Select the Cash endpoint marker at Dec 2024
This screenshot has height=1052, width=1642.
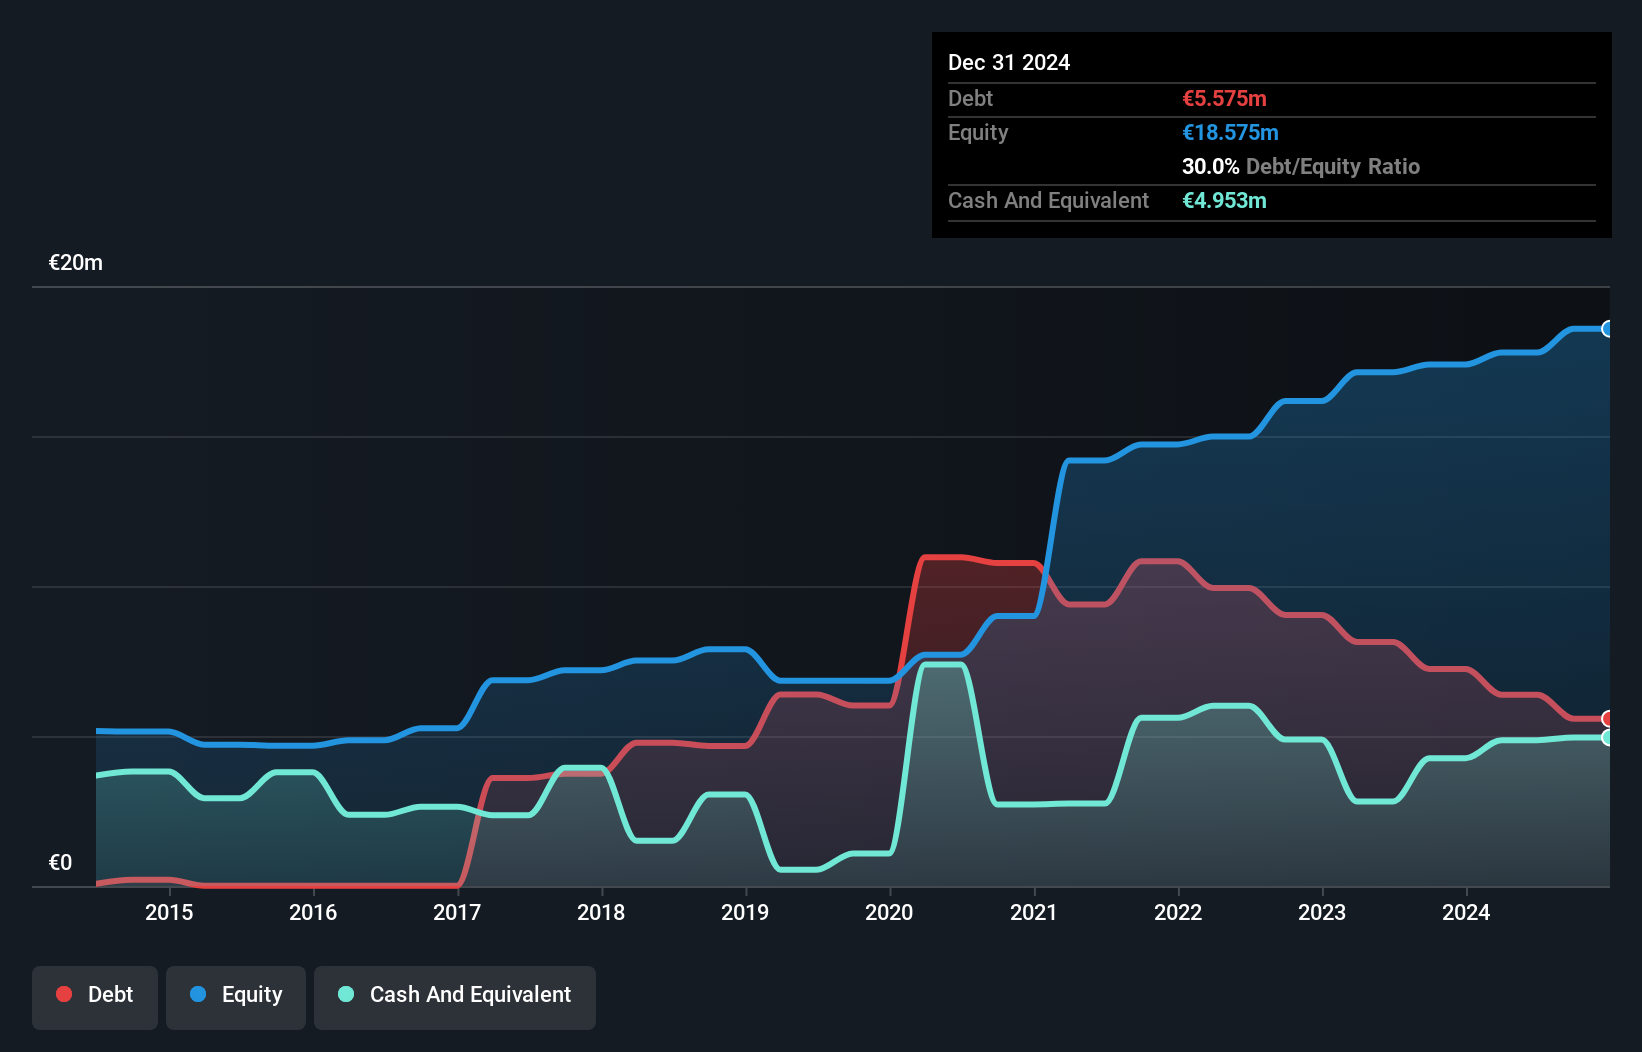pos(1607,738)
